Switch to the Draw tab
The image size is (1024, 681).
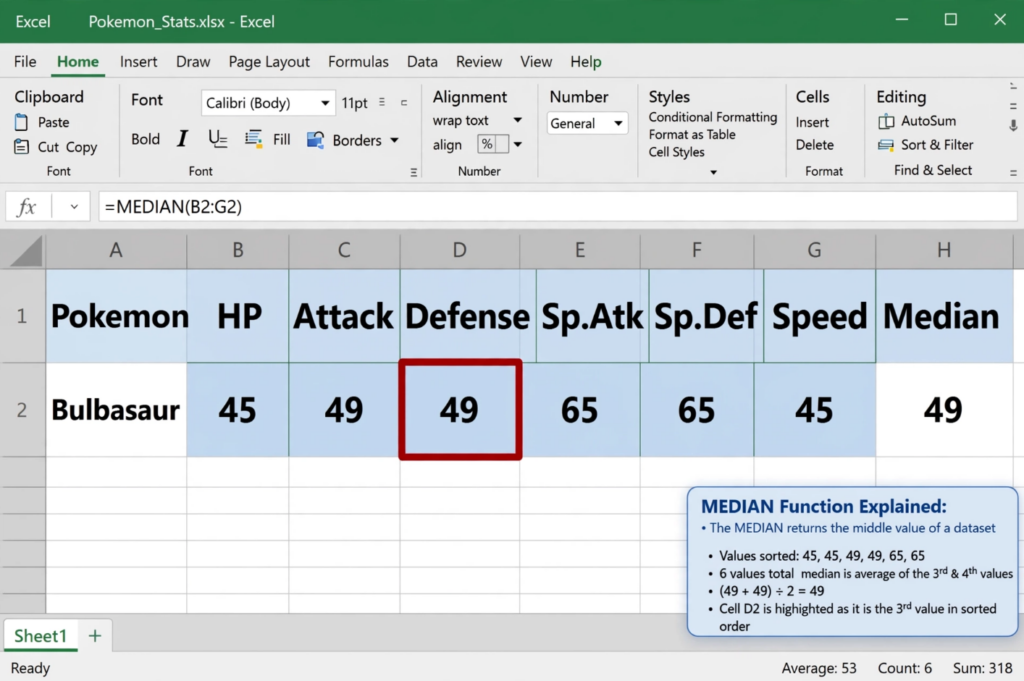[x=193, y=62]
